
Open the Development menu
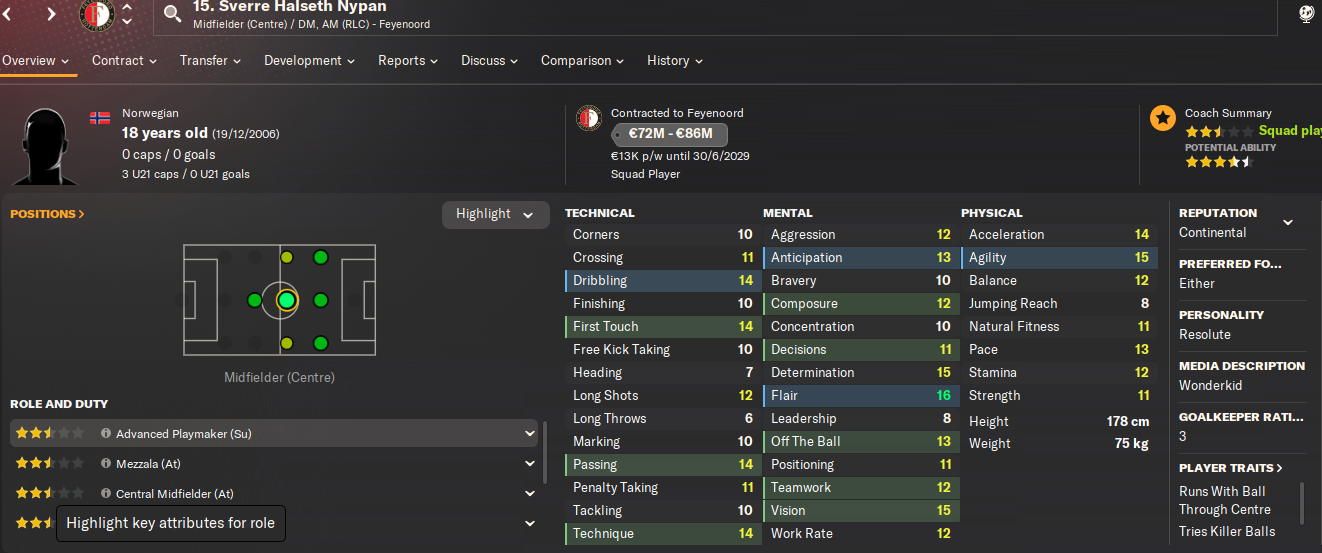click(x=309, y=61)
